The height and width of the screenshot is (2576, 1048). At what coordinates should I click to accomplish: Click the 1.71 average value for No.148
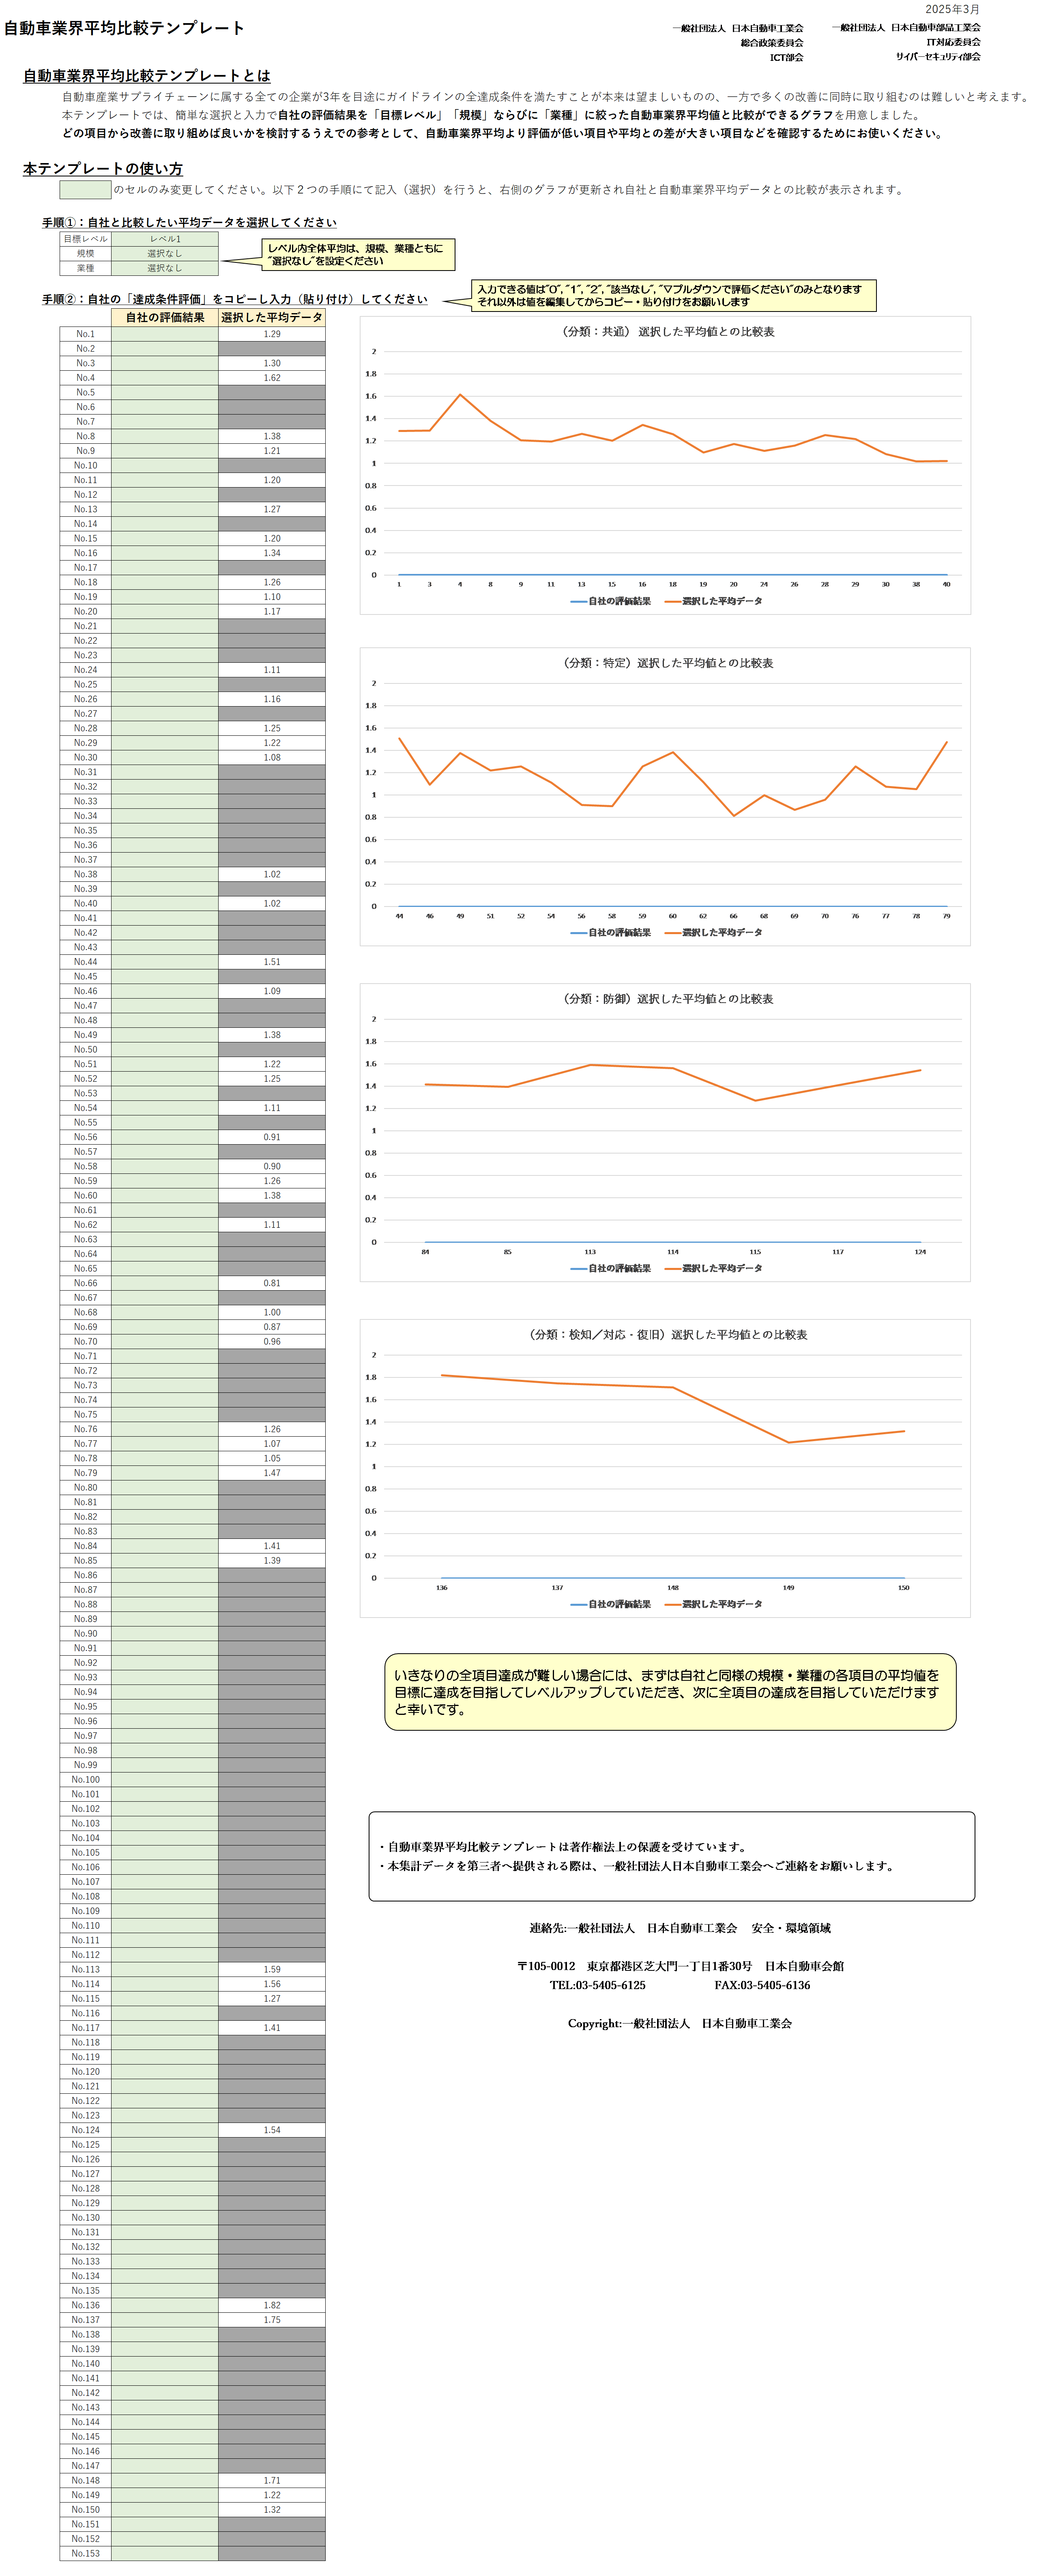pos(272,2480)
